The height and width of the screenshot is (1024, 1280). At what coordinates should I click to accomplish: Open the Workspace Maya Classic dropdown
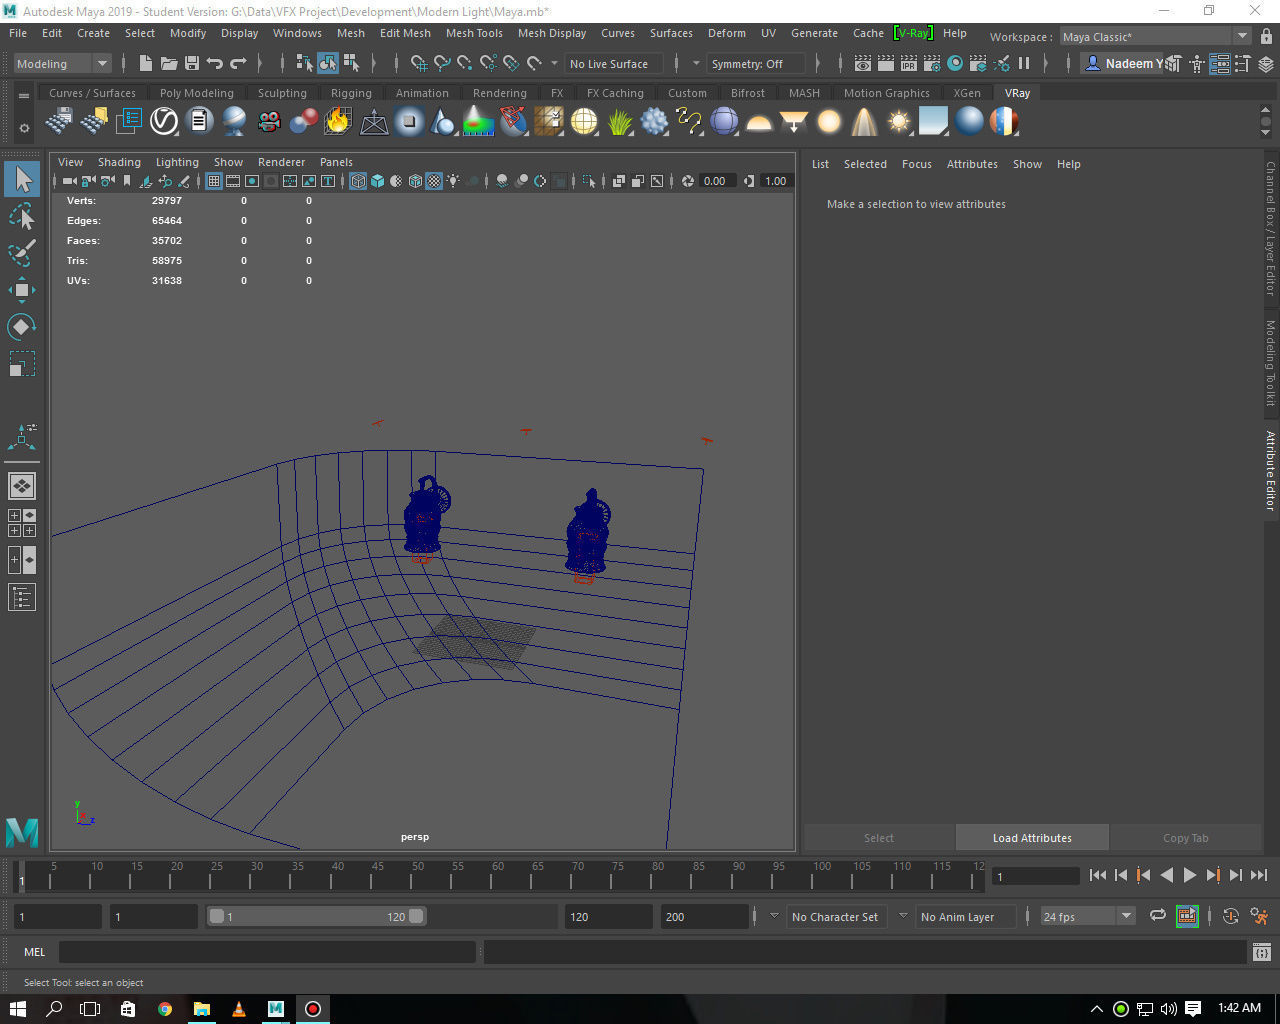click(x=1156, y=36)
